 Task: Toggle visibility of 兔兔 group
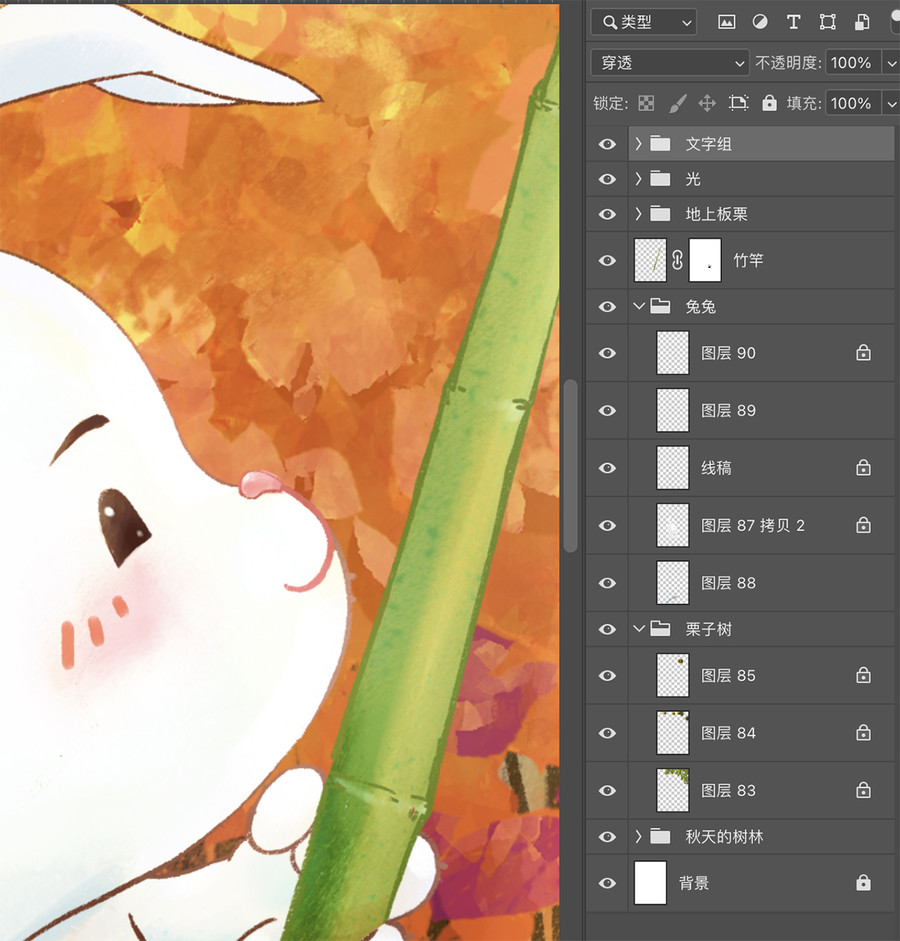(x=607, y=307)
